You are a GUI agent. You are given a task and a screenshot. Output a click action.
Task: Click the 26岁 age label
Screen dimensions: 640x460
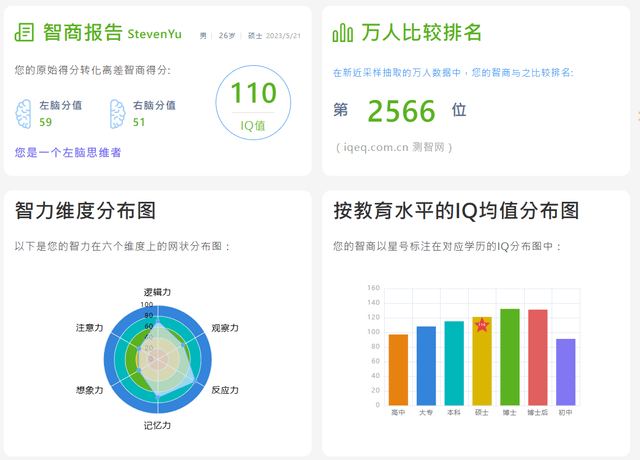tap(227, 36)
